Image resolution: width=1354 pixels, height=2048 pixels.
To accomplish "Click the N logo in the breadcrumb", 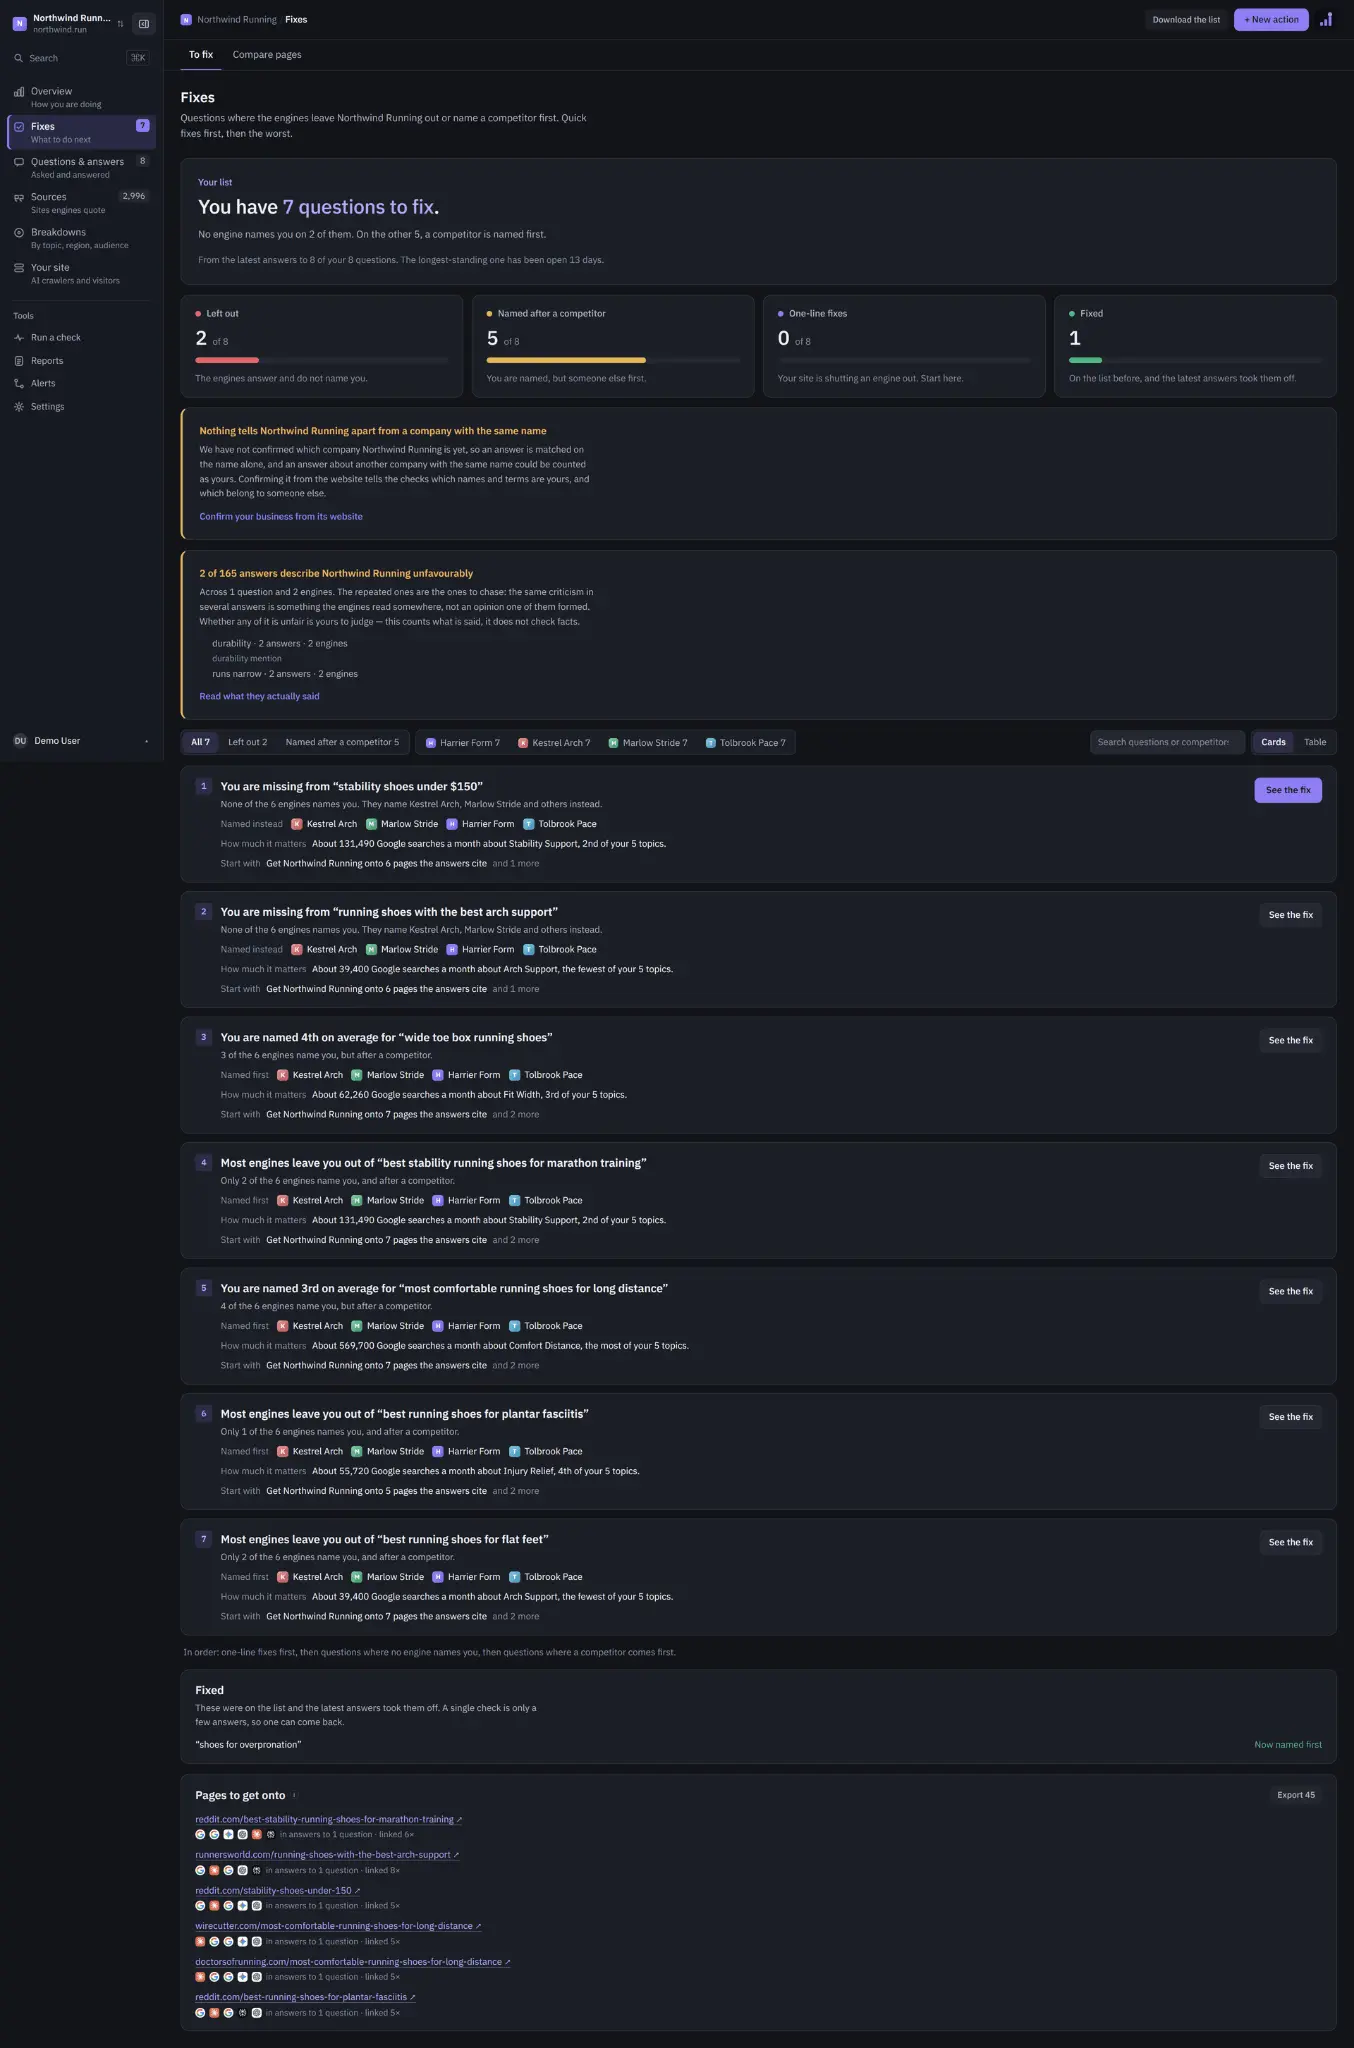I will 186,20.
